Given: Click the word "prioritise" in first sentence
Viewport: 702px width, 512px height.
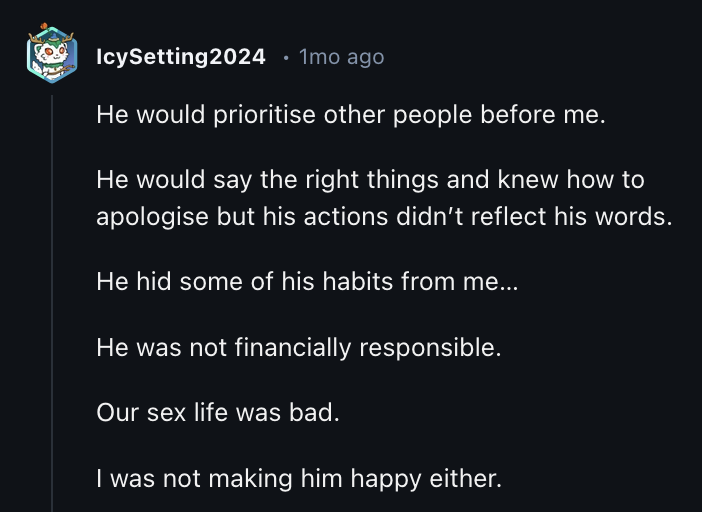Looking at the screenshot, I should click(x=261, y=115).
